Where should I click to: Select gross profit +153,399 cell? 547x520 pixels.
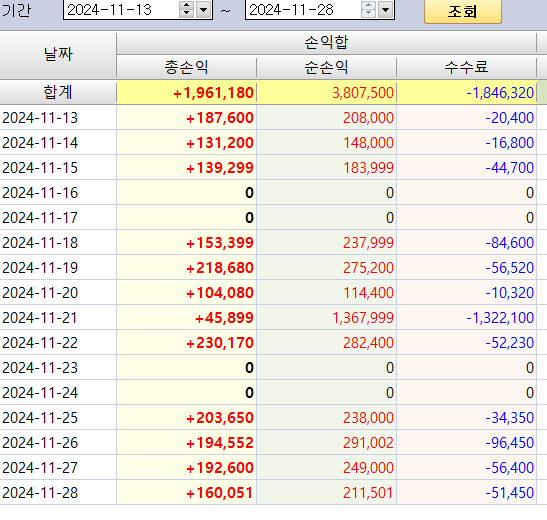click(x=187, y=243)
